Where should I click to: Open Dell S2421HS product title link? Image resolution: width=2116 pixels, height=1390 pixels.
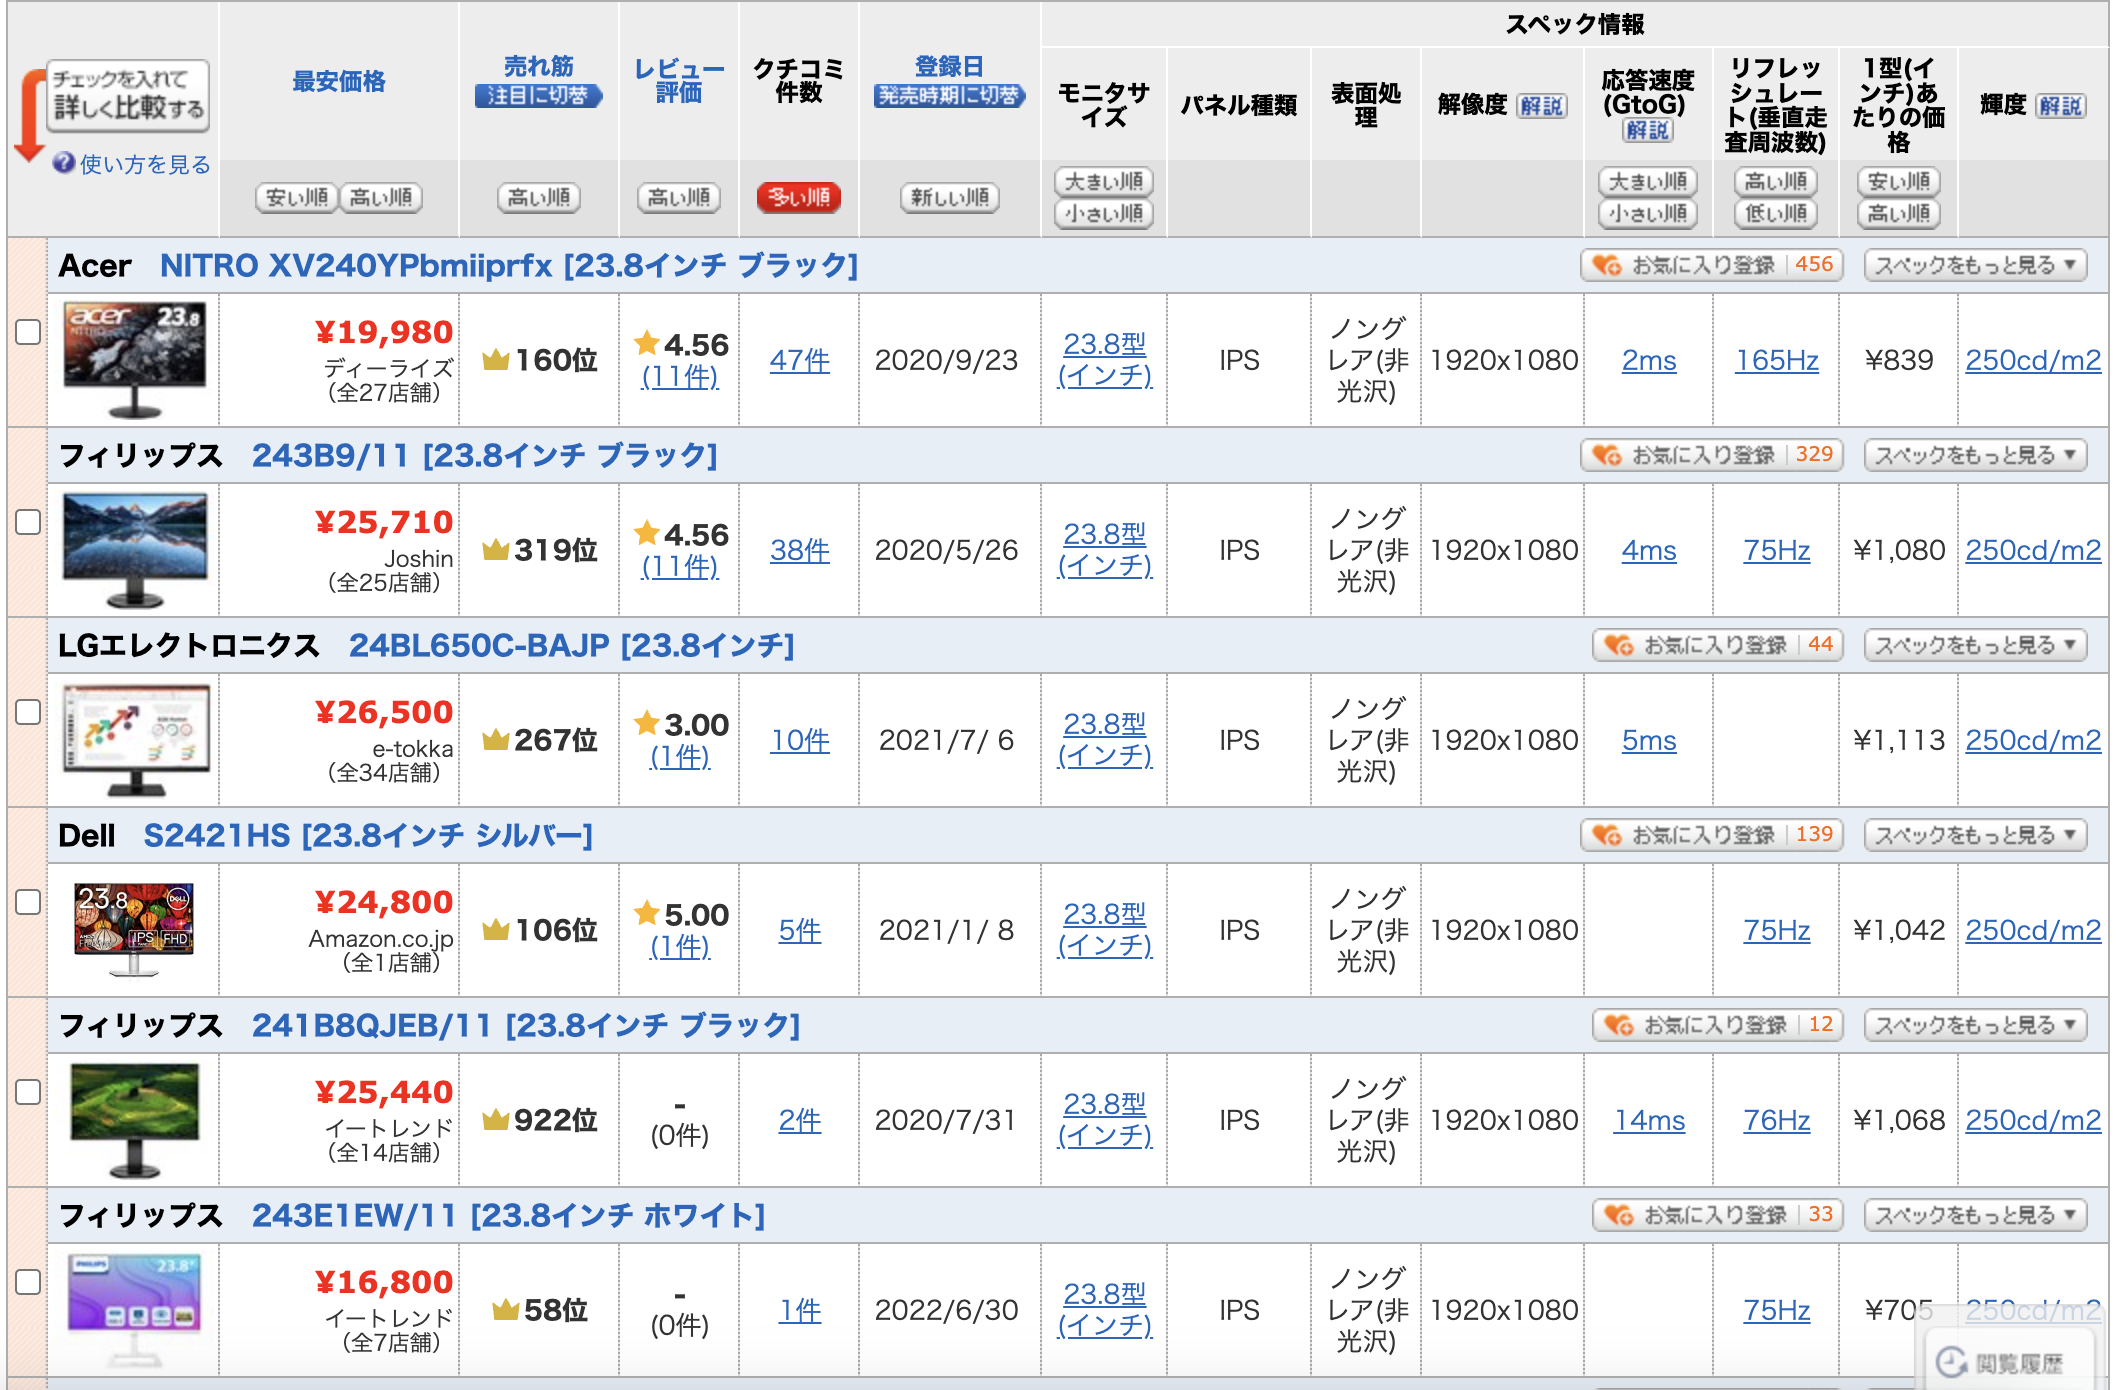pos(368,835)
